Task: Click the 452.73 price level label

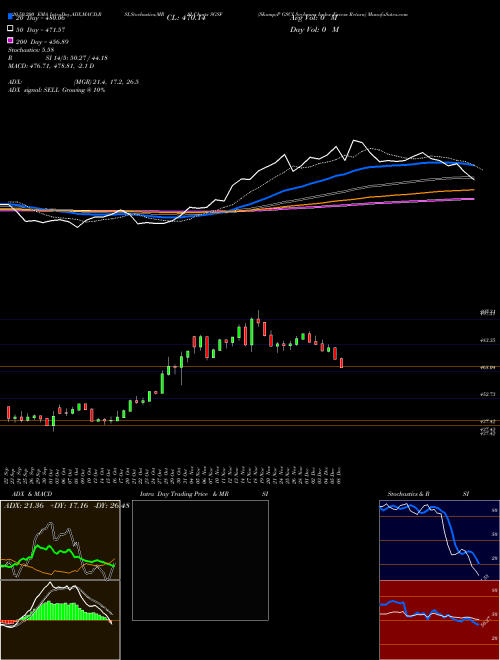Action: [x=488, y=394]
